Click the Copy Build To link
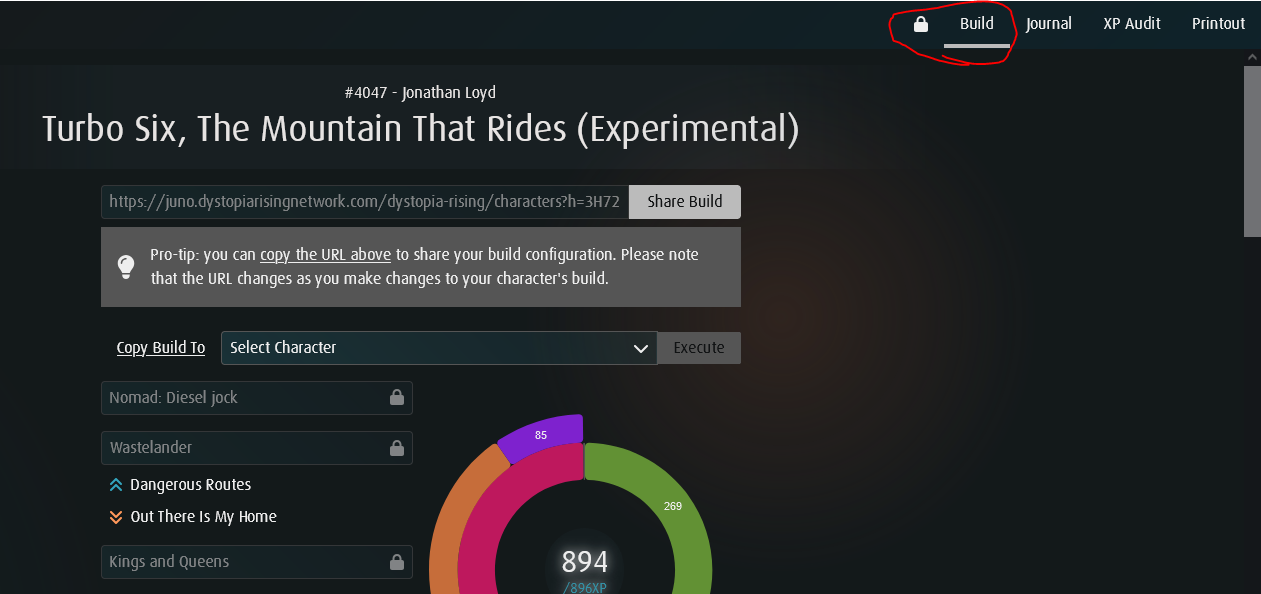This screenshot has height=594, width=1261. [x=161, y=348]
